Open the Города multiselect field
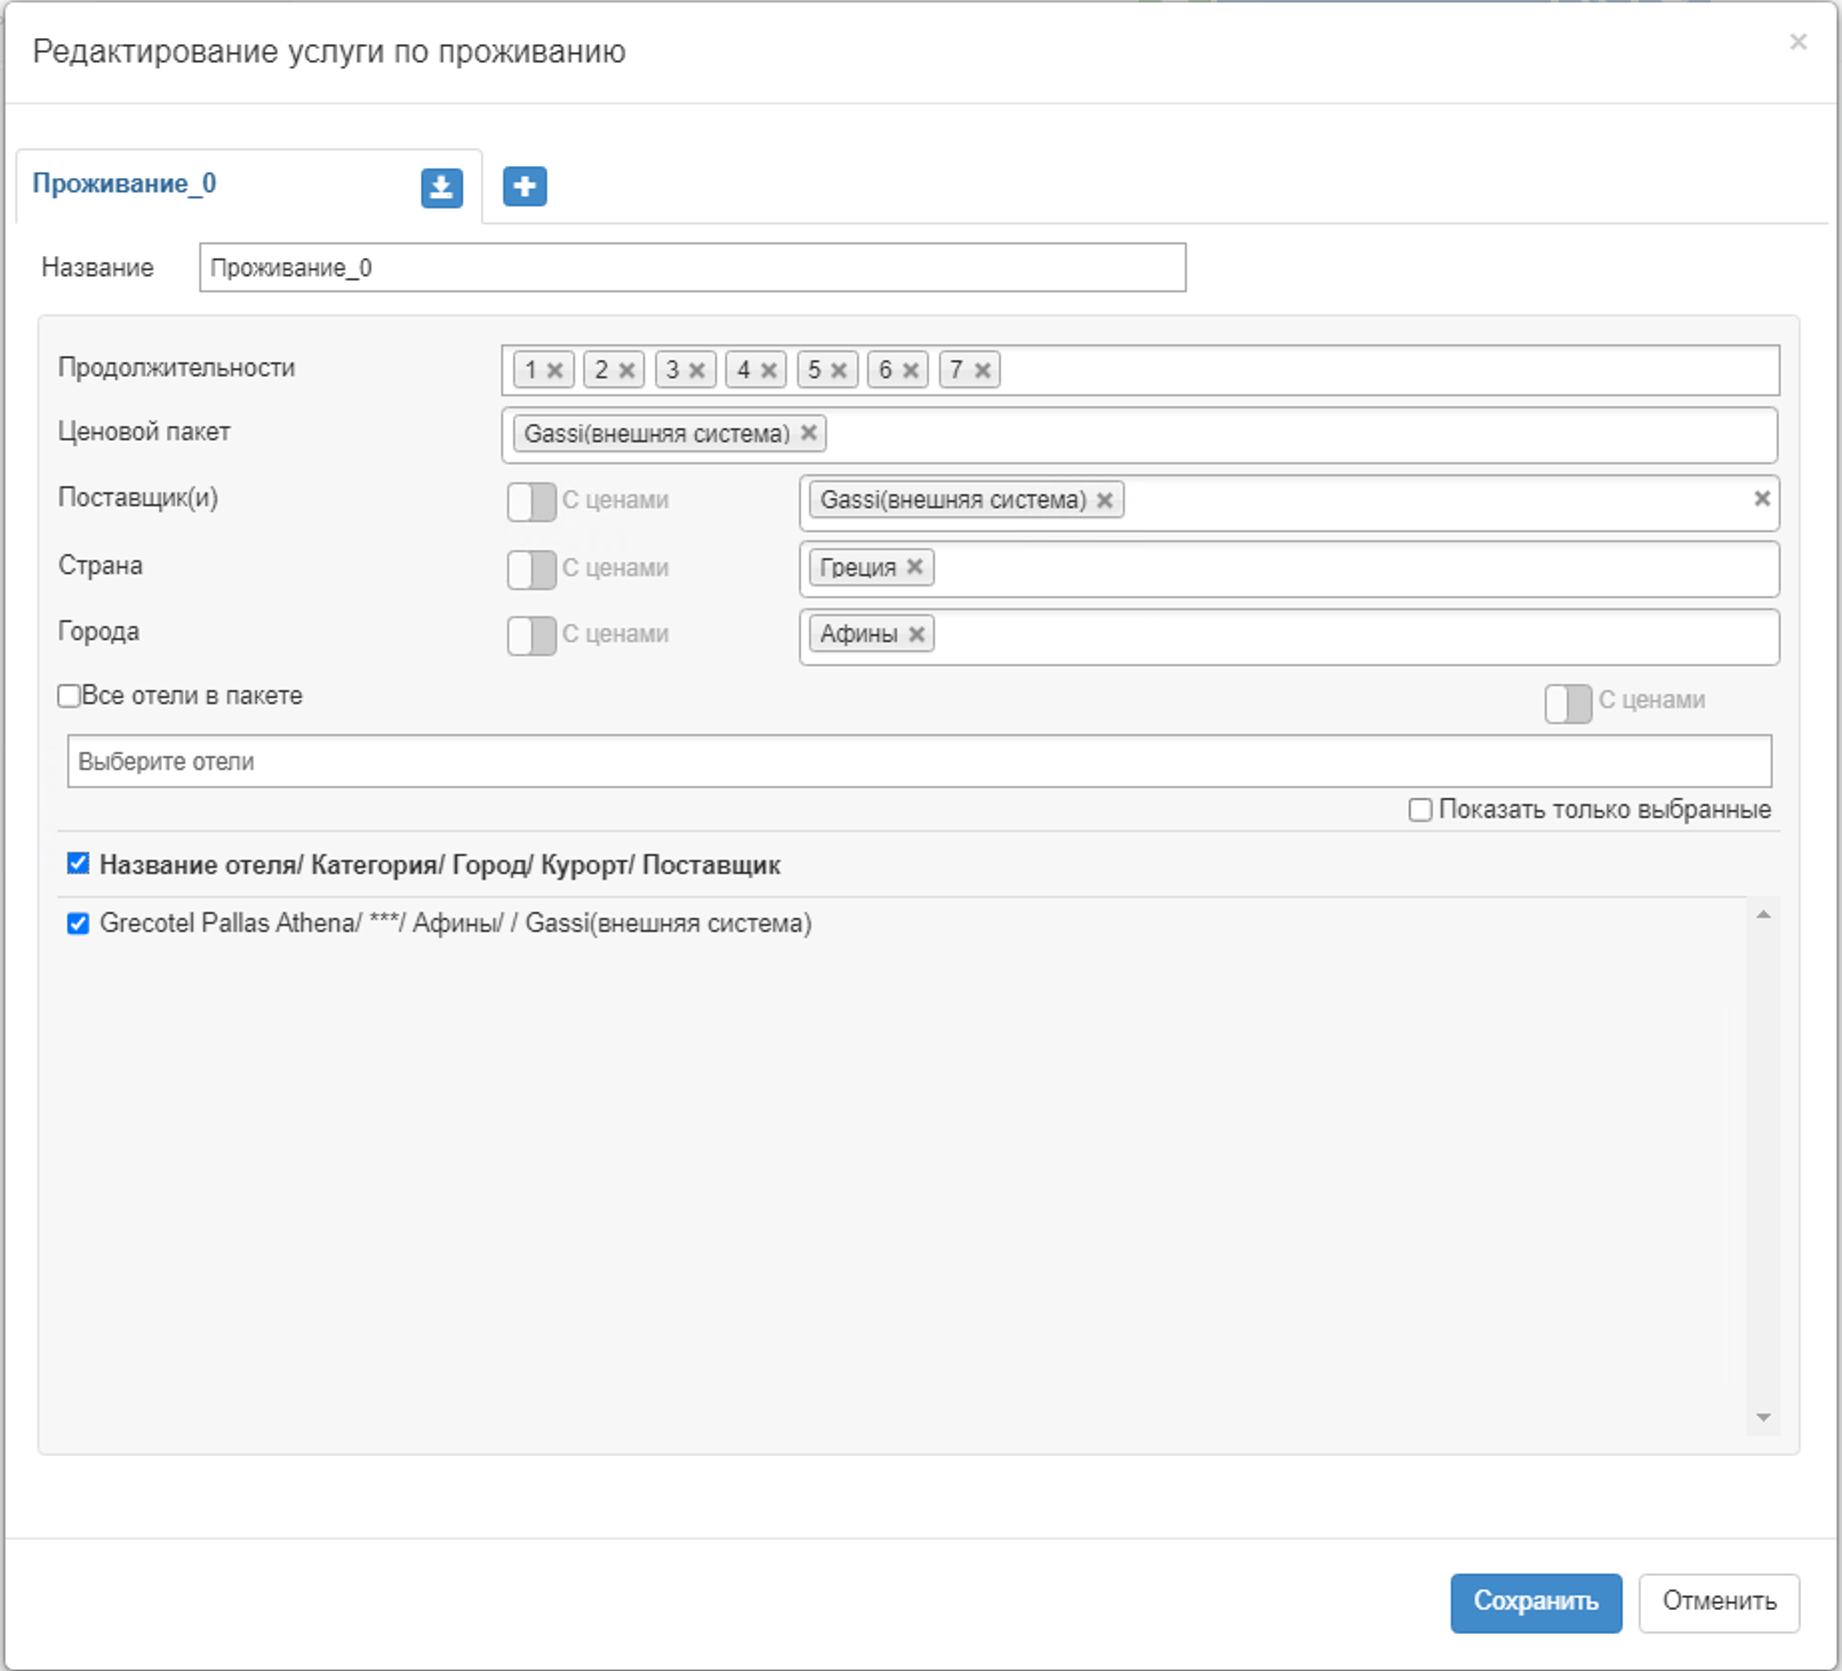1842x1671 pixels. 1350,636
